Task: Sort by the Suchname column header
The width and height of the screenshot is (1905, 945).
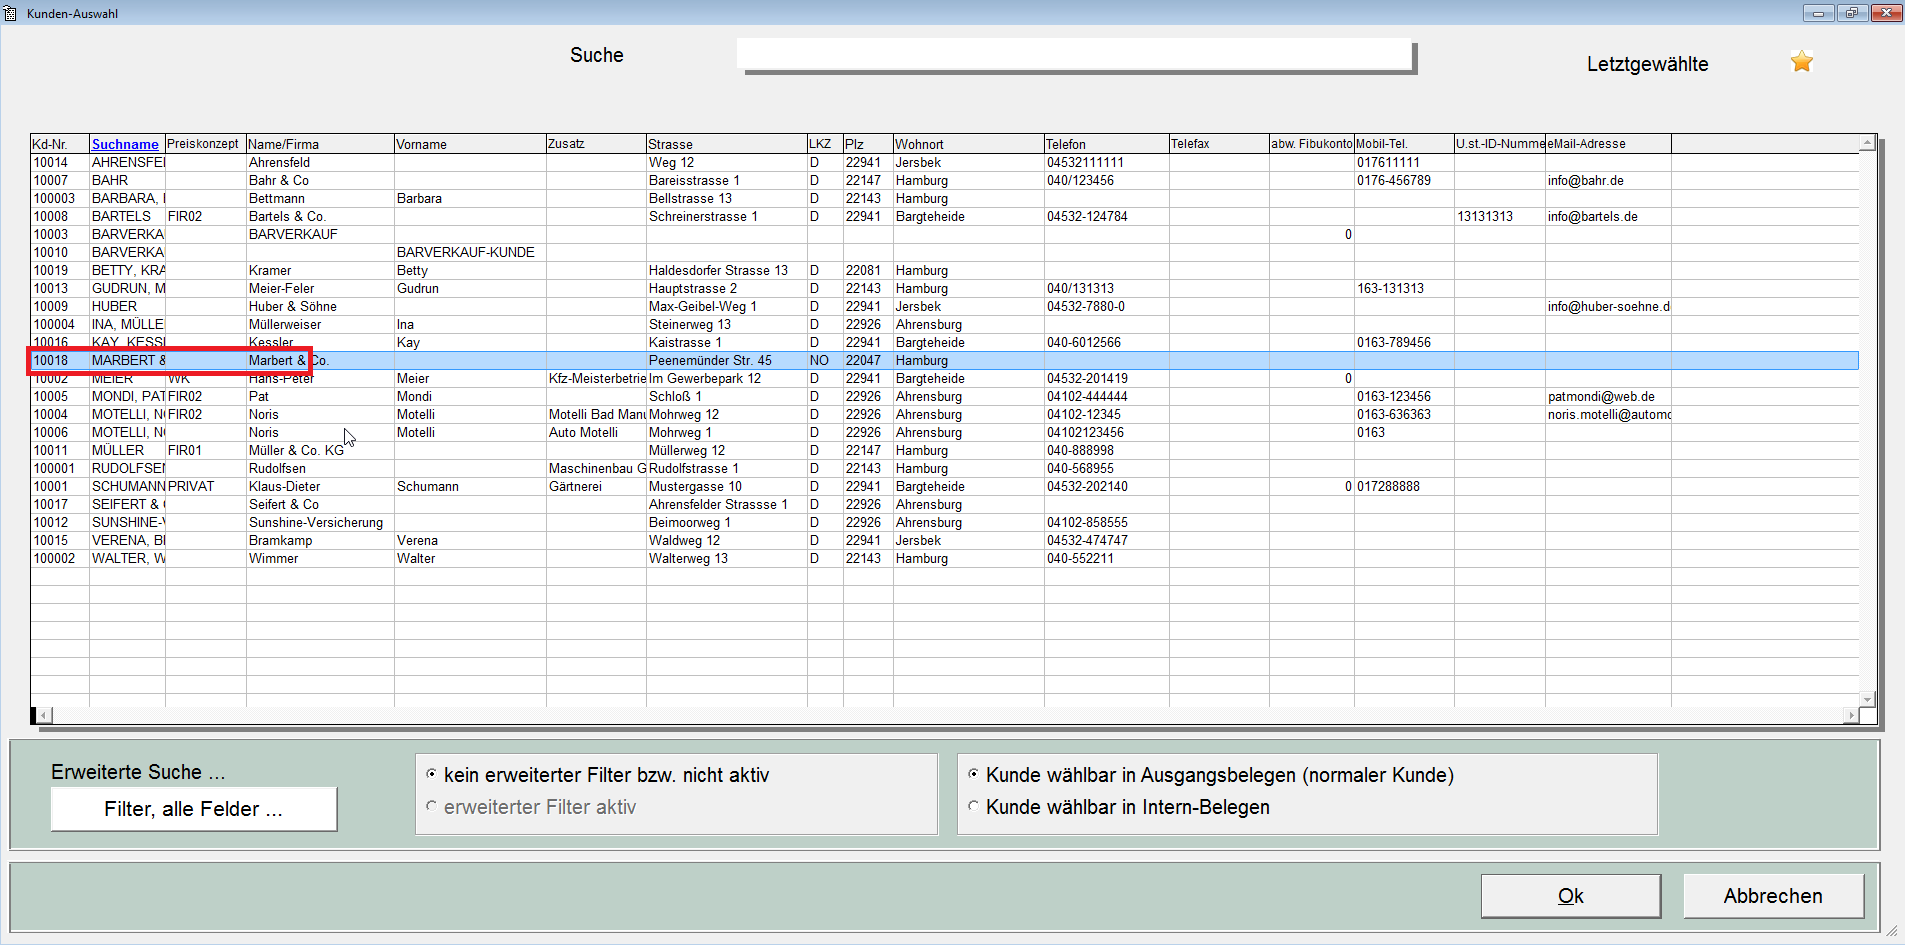Action: [x=125, y=144]
